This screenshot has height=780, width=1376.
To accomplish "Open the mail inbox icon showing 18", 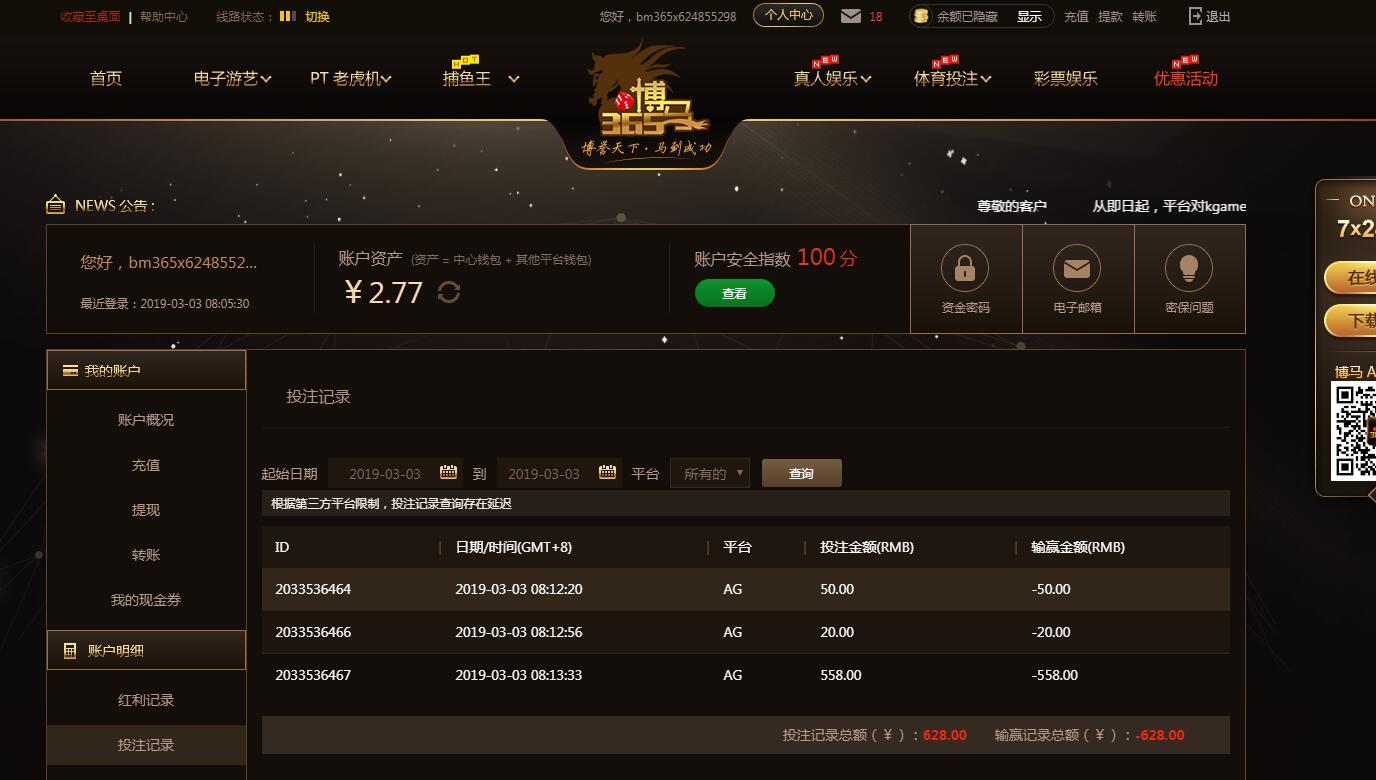I will (851, 16).
